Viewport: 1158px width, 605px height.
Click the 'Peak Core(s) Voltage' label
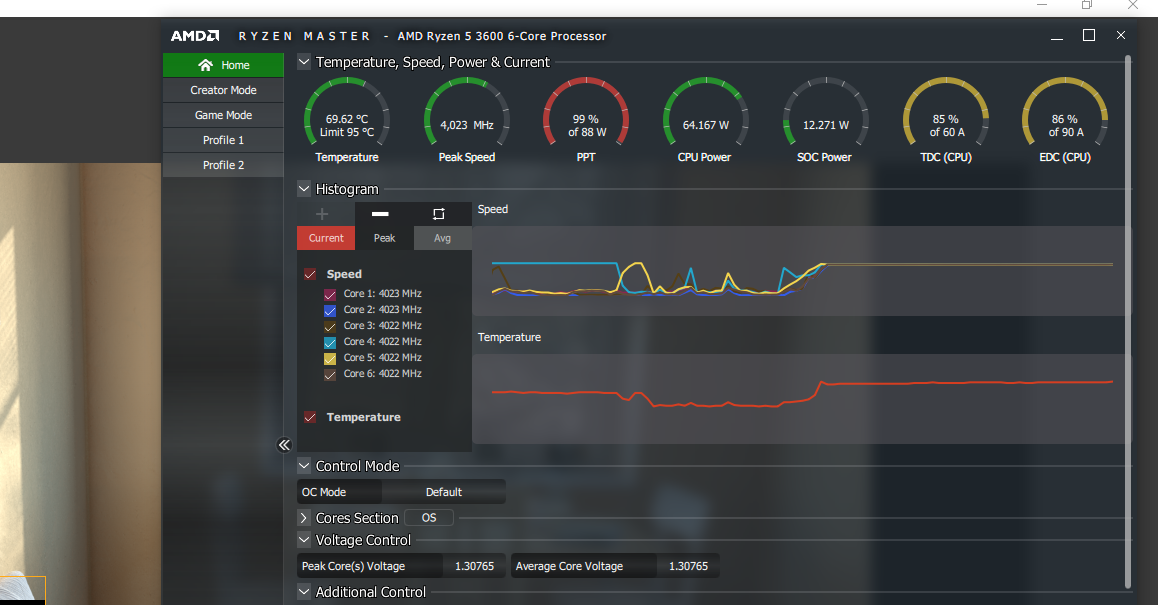coord(353,566)
